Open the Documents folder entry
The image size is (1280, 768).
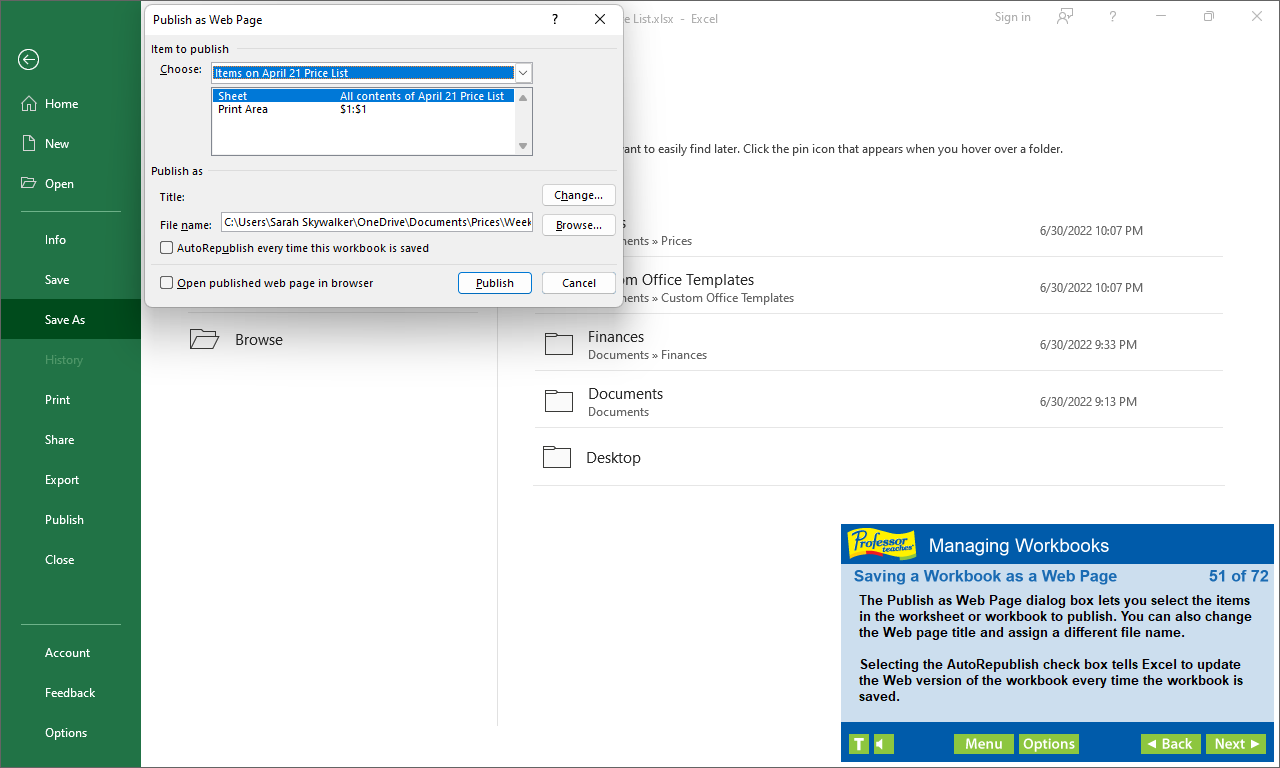878,402
